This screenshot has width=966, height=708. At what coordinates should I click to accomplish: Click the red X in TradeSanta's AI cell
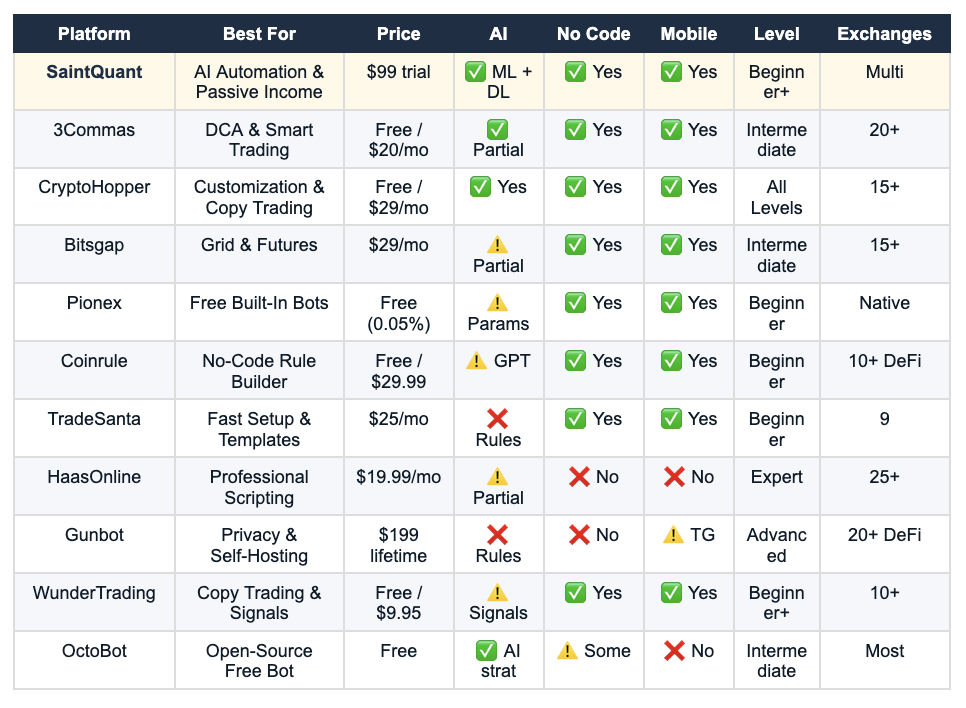497,419
